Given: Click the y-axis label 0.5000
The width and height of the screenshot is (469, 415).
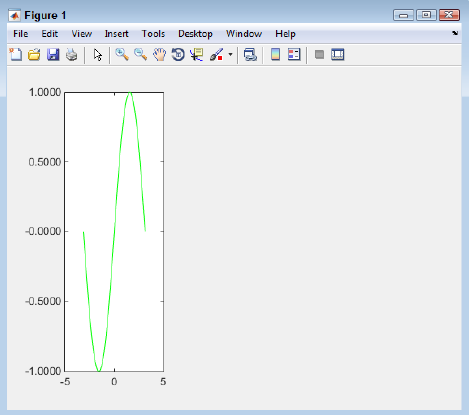Looking at the screenshot, I should click(45, 162).
